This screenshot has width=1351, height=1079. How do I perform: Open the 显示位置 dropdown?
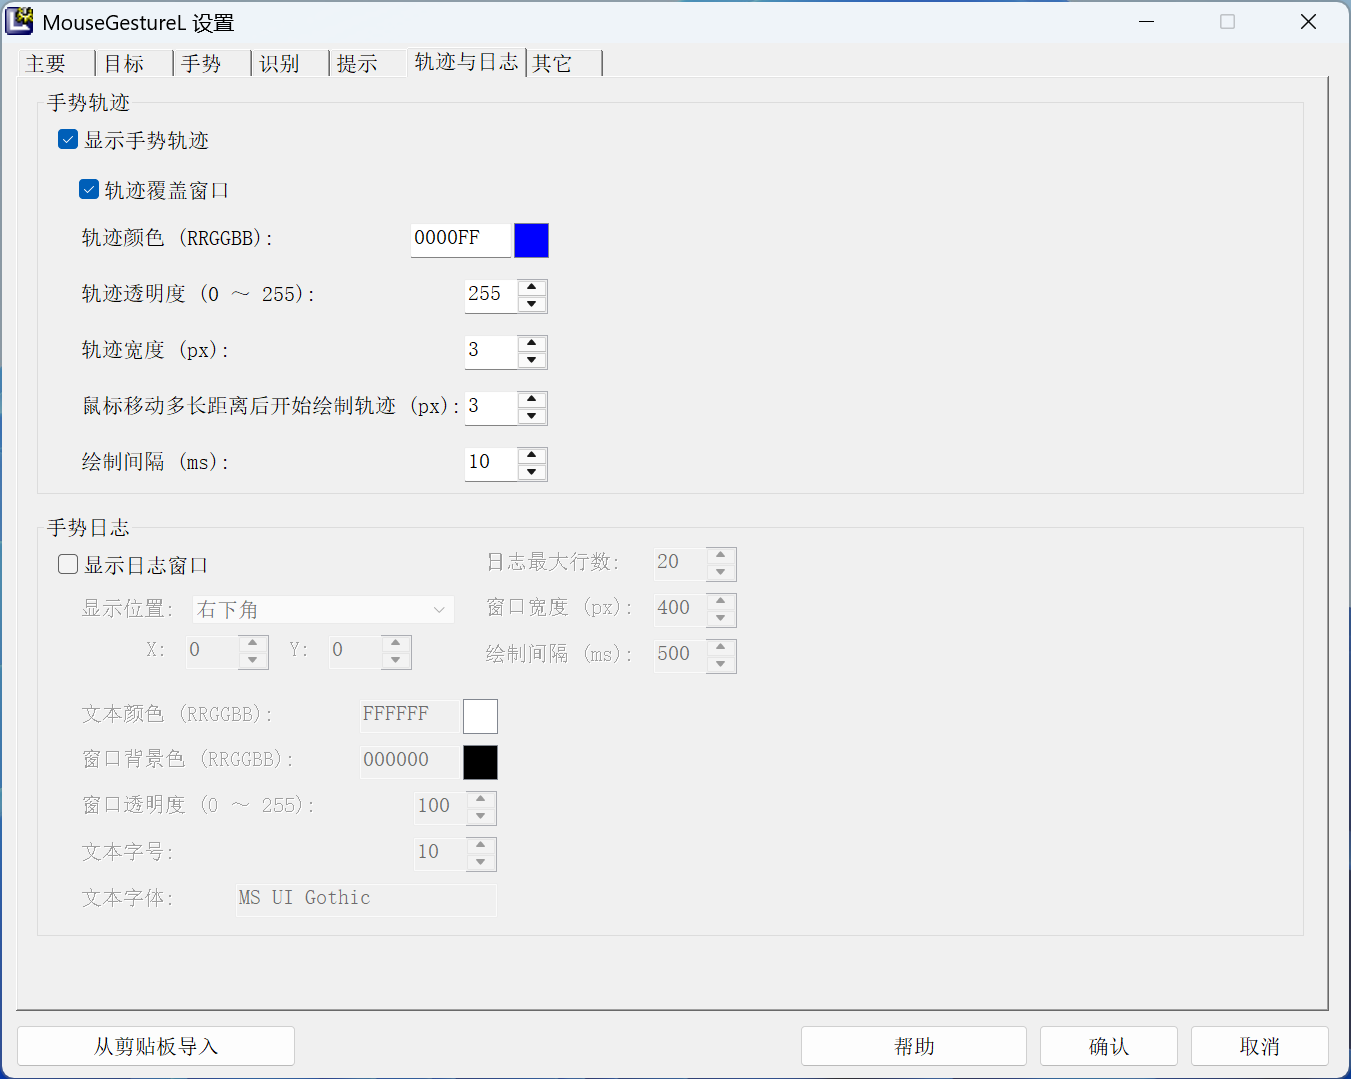point(322,609)
